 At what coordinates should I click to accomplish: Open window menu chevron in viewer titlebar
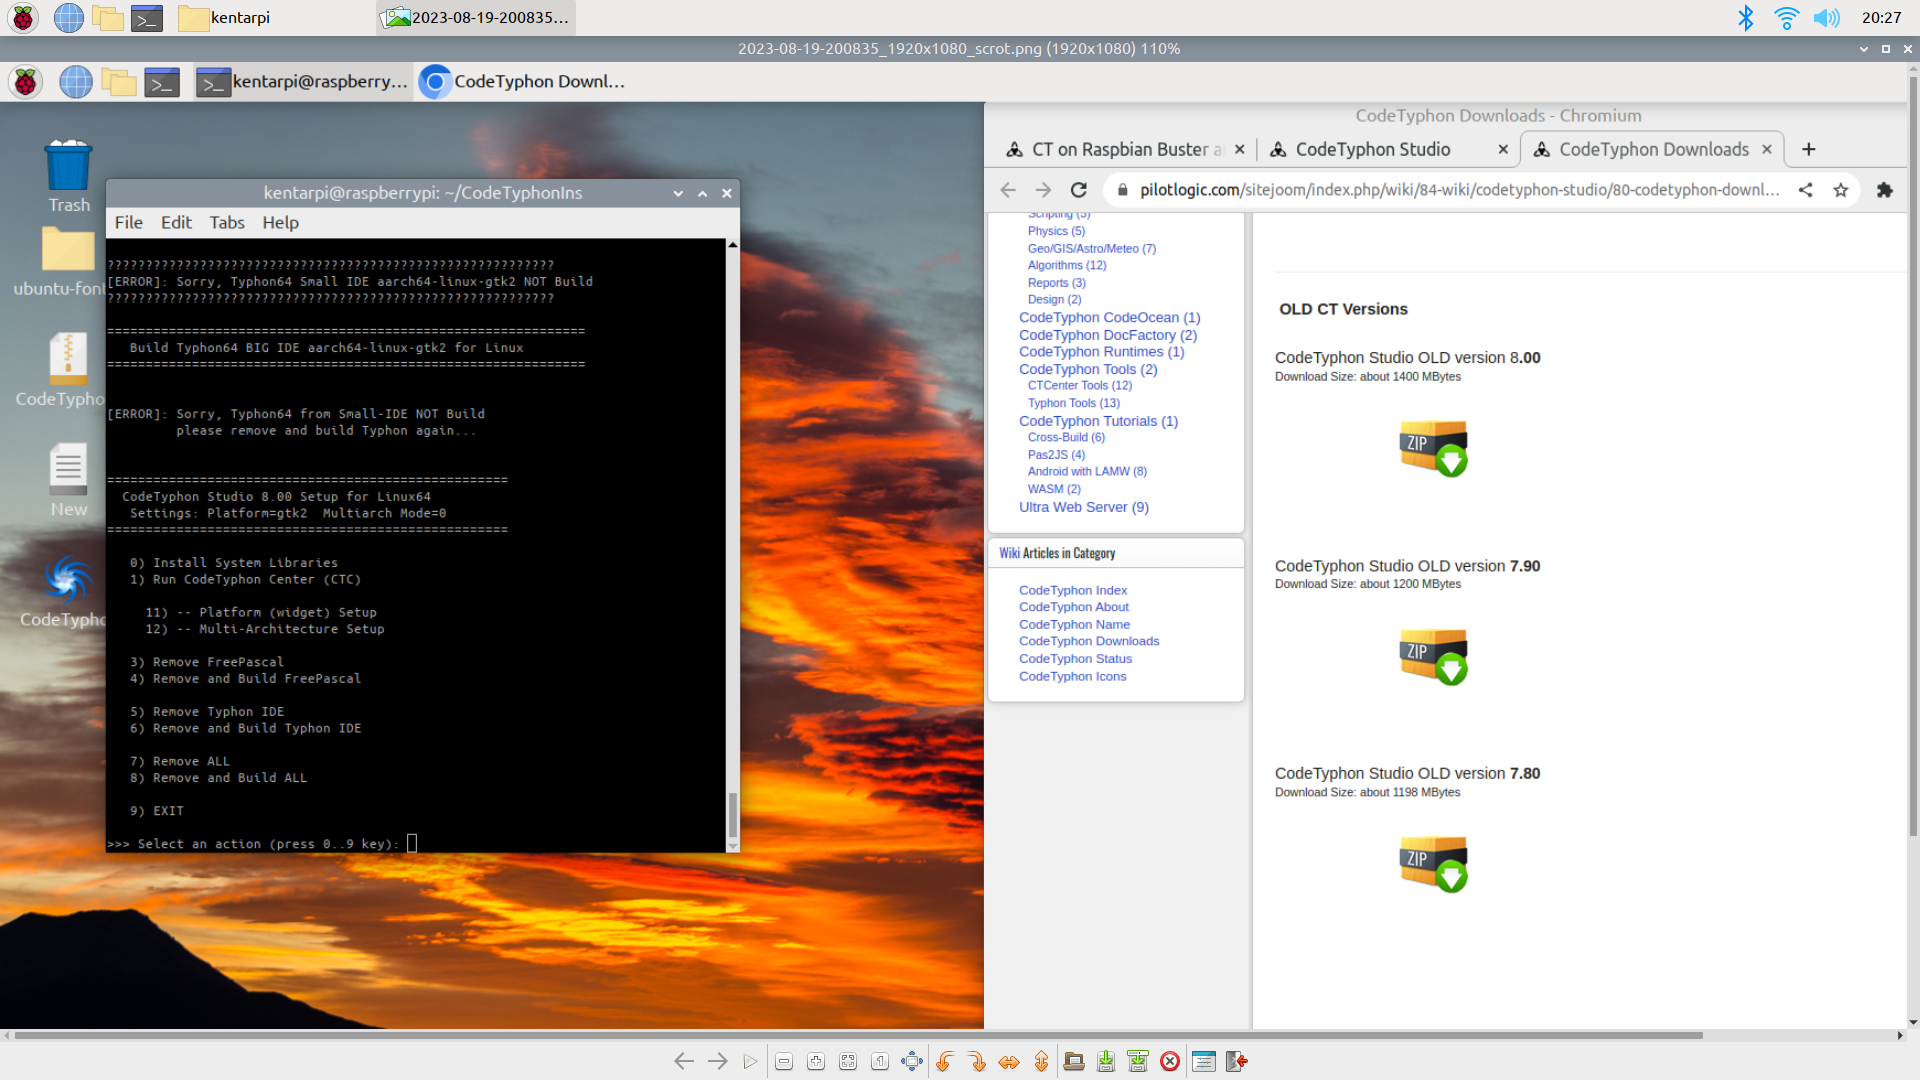[x=1864, y=49]
